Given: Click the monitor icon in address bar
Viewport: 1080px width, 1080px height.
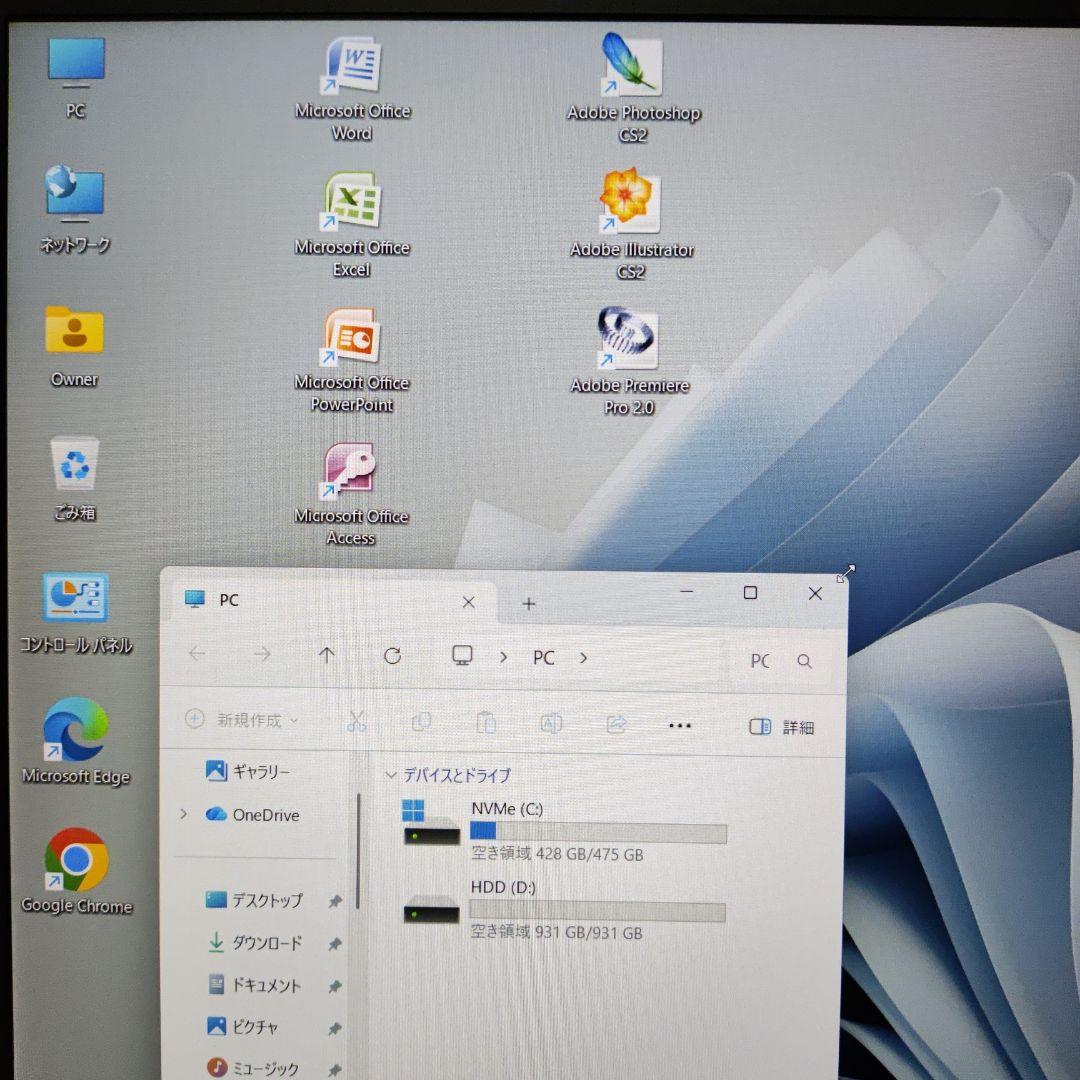Looking at the screenshot, I should pyautogui.click(x=462, y=655).
